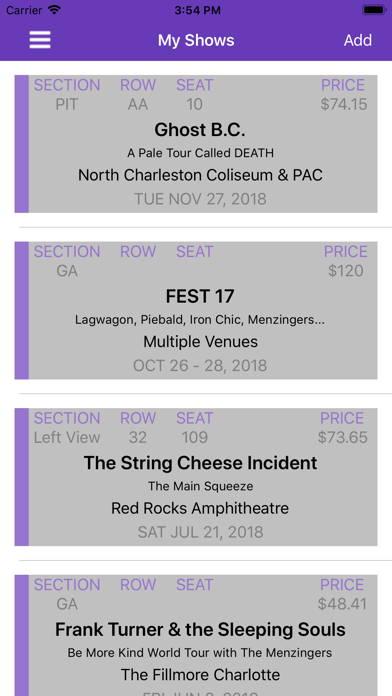Open the hamburger menu icon
The image size is (392, 696).
pos(40,40)
